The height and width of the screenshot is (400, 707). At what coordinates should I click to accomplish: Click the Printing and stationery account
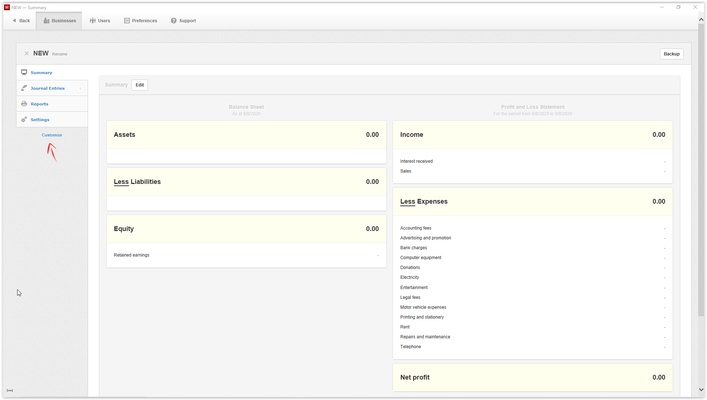(422, 317)
